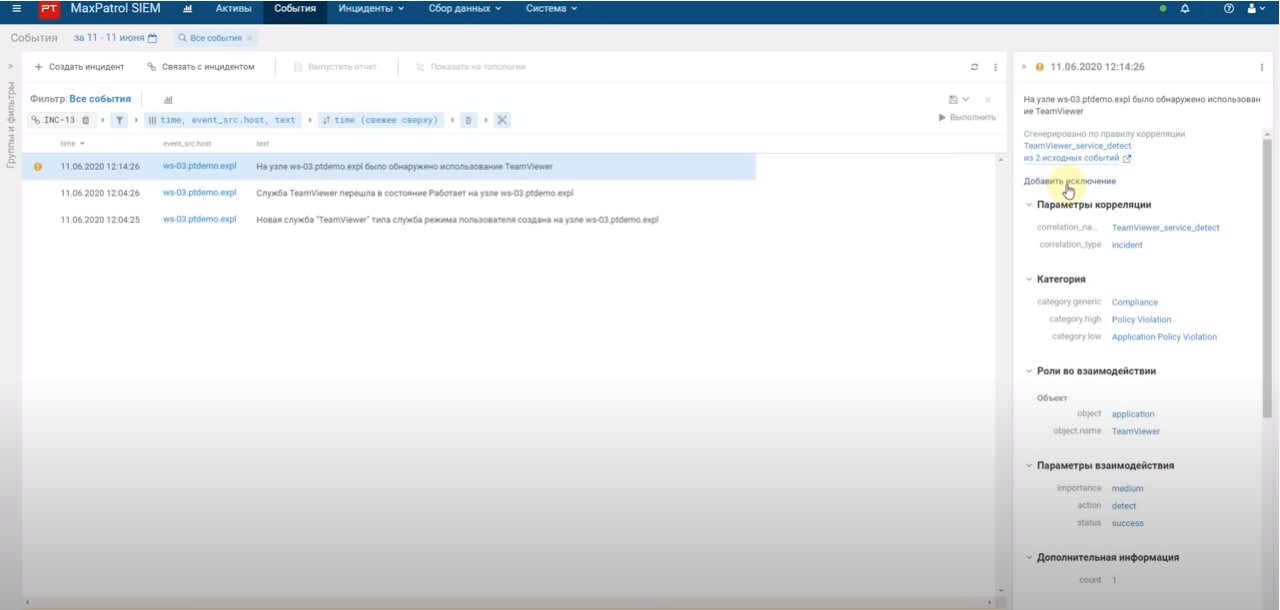Image resolution: width=1280 pixels, height=610 pixels.
Task: Click the orange warning icon in first row
Action: click(38, 167)
